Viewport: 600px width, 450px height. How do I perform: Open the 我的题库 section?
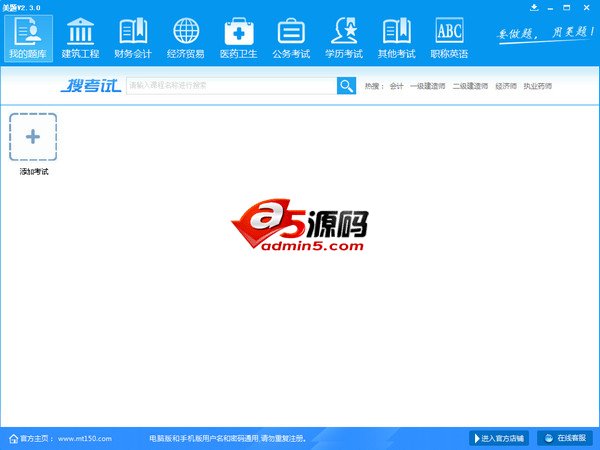pos(28,38)
